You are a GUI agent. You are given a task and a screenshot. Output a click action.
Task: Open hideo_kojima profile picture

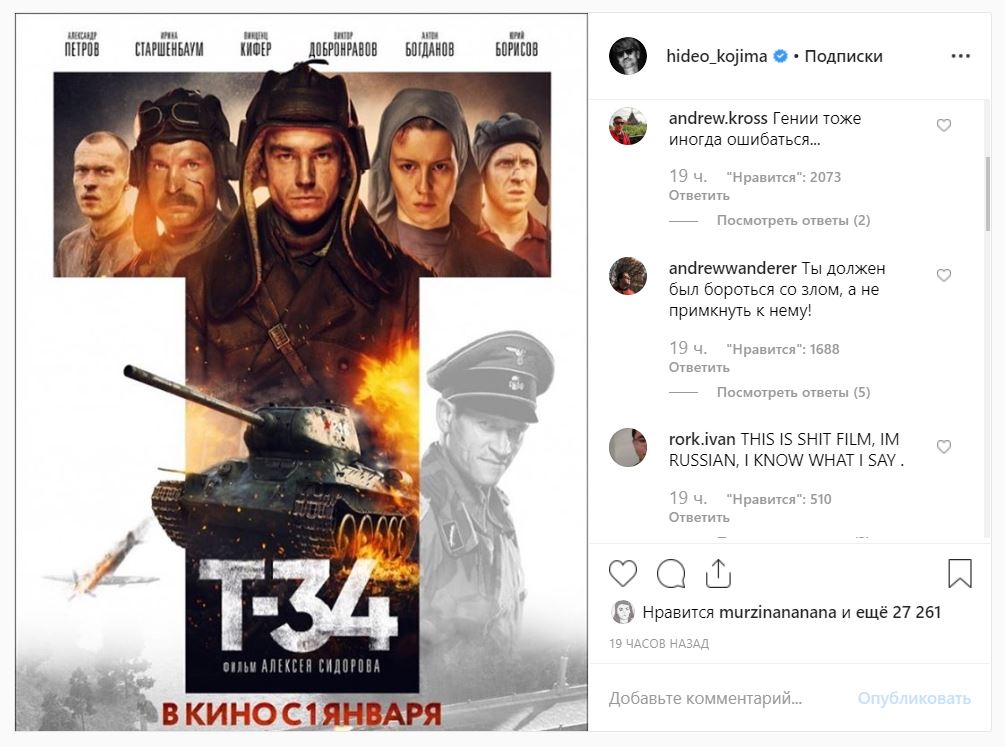[x=627, y=56]
